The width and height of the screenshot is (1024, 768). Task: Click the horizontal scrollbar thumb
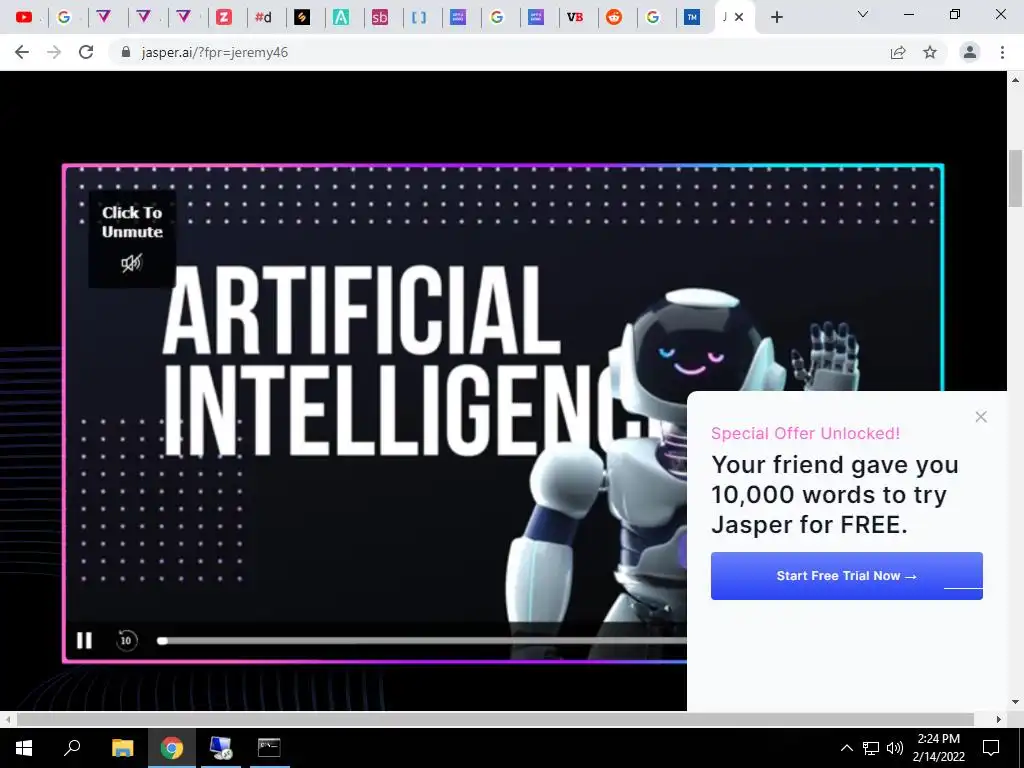click(x=495, y=719)
